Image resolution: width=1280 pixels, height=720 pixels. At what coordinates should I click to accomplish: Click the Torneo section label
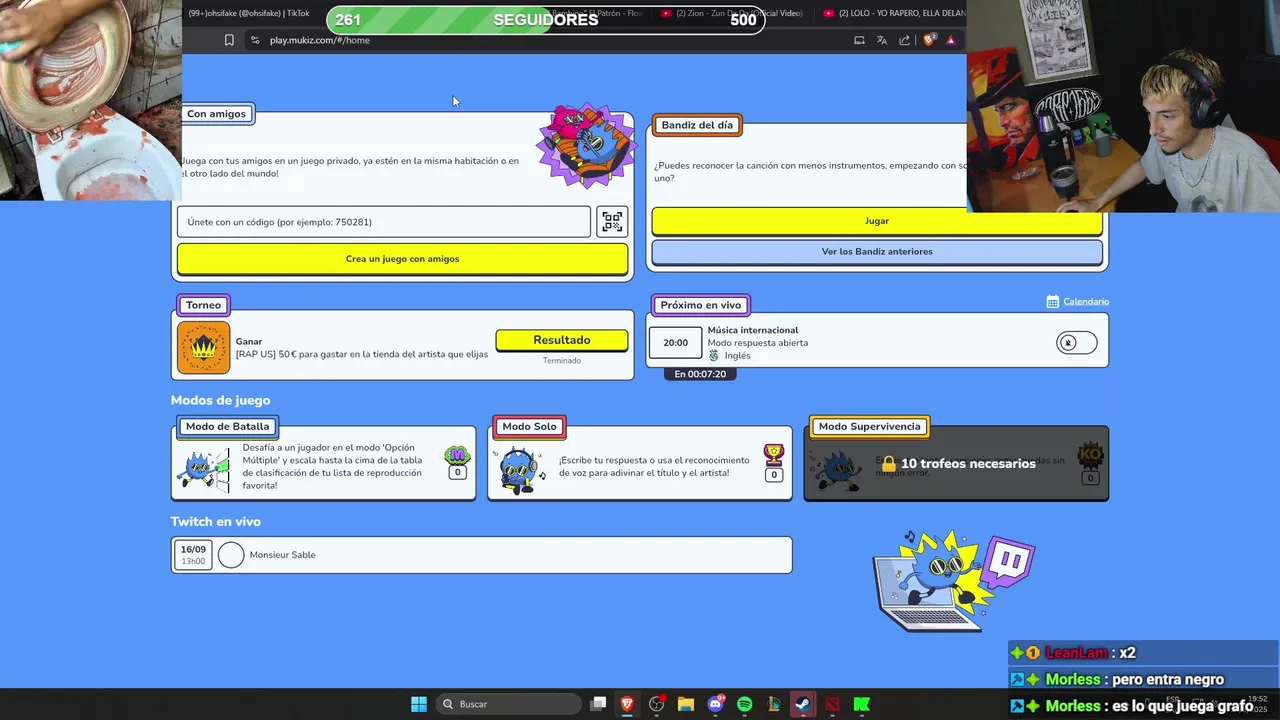(203, 305)
